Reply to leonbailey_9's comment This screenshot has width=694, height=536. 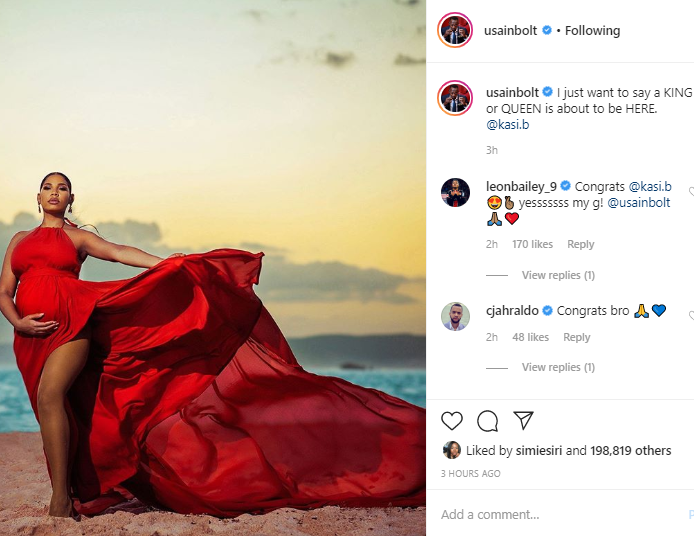click(x=581, y=244)
